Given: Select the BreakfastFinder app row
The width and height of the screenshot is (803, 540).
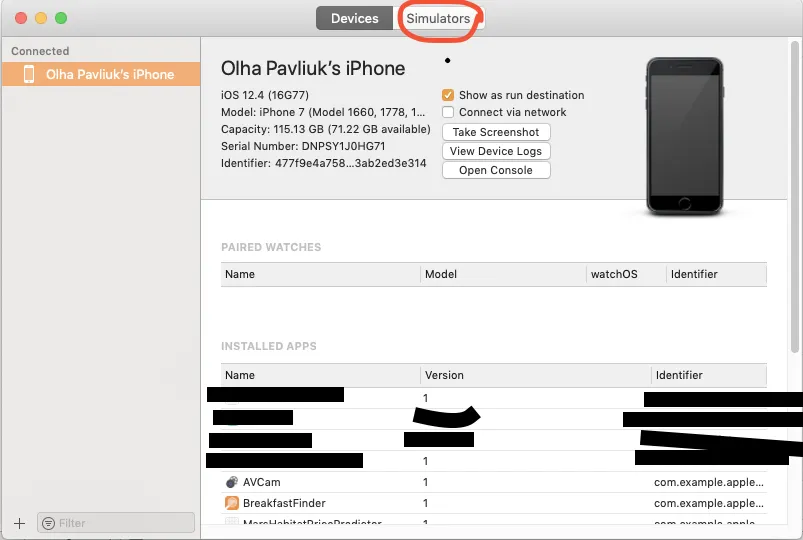Looking at the screenshot, I should 494,503.
